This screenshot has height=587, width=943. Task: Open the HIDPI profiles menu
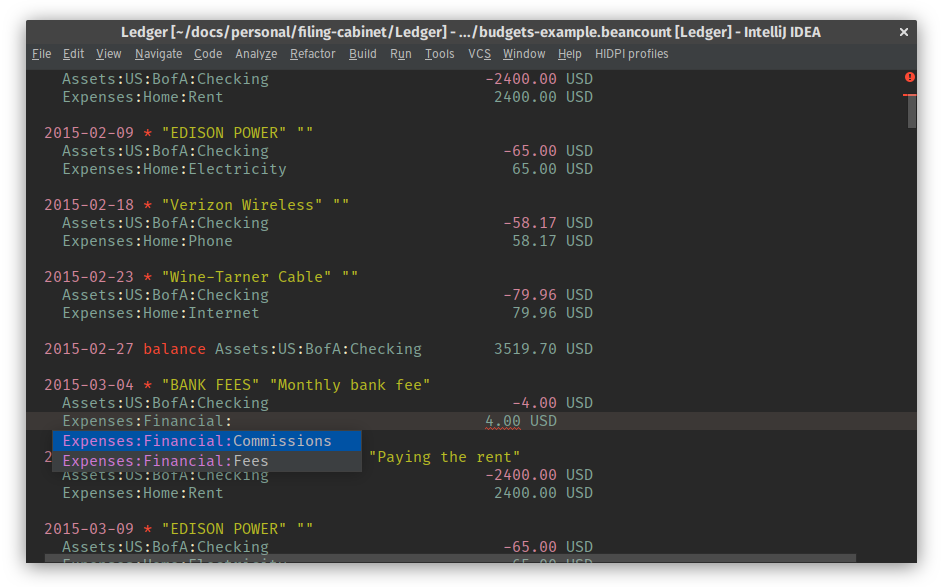[631, 54]
